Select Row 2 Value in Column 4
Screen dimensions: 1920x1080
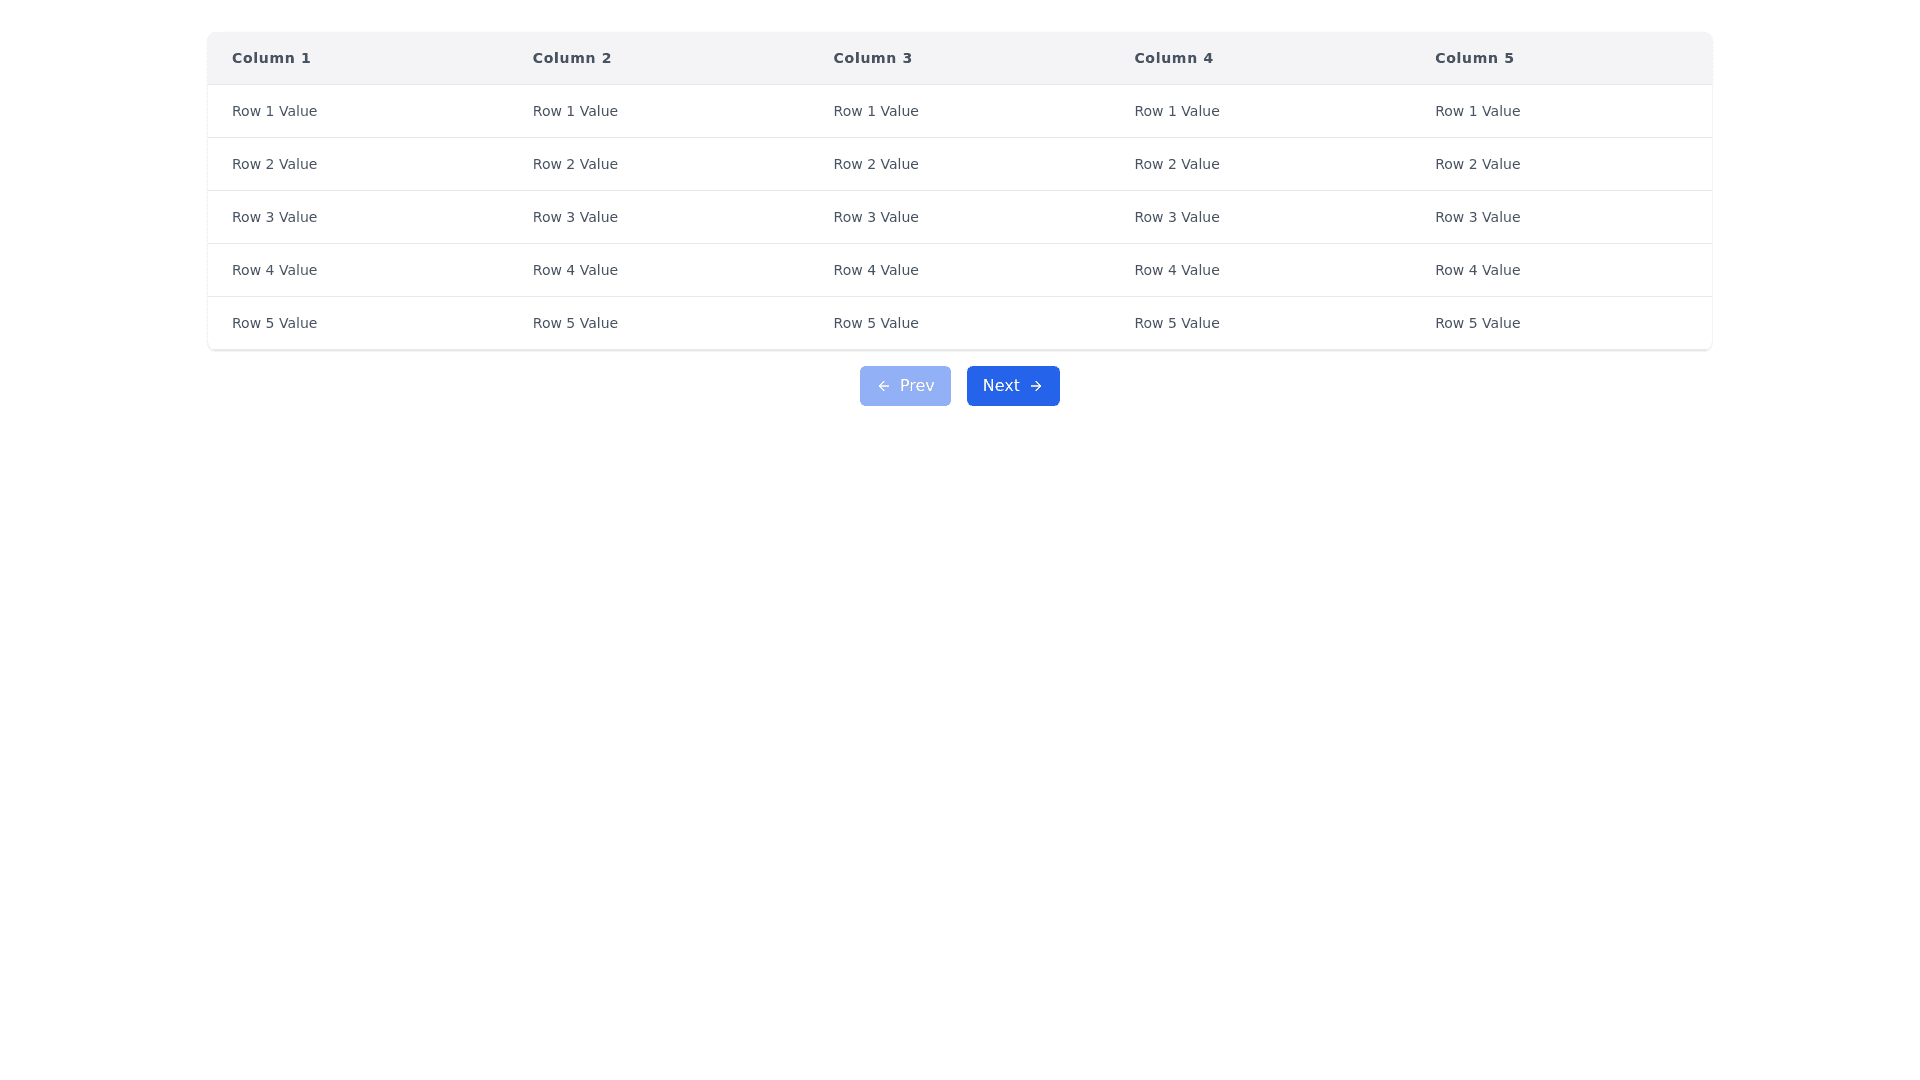[x=1176, y=164]
